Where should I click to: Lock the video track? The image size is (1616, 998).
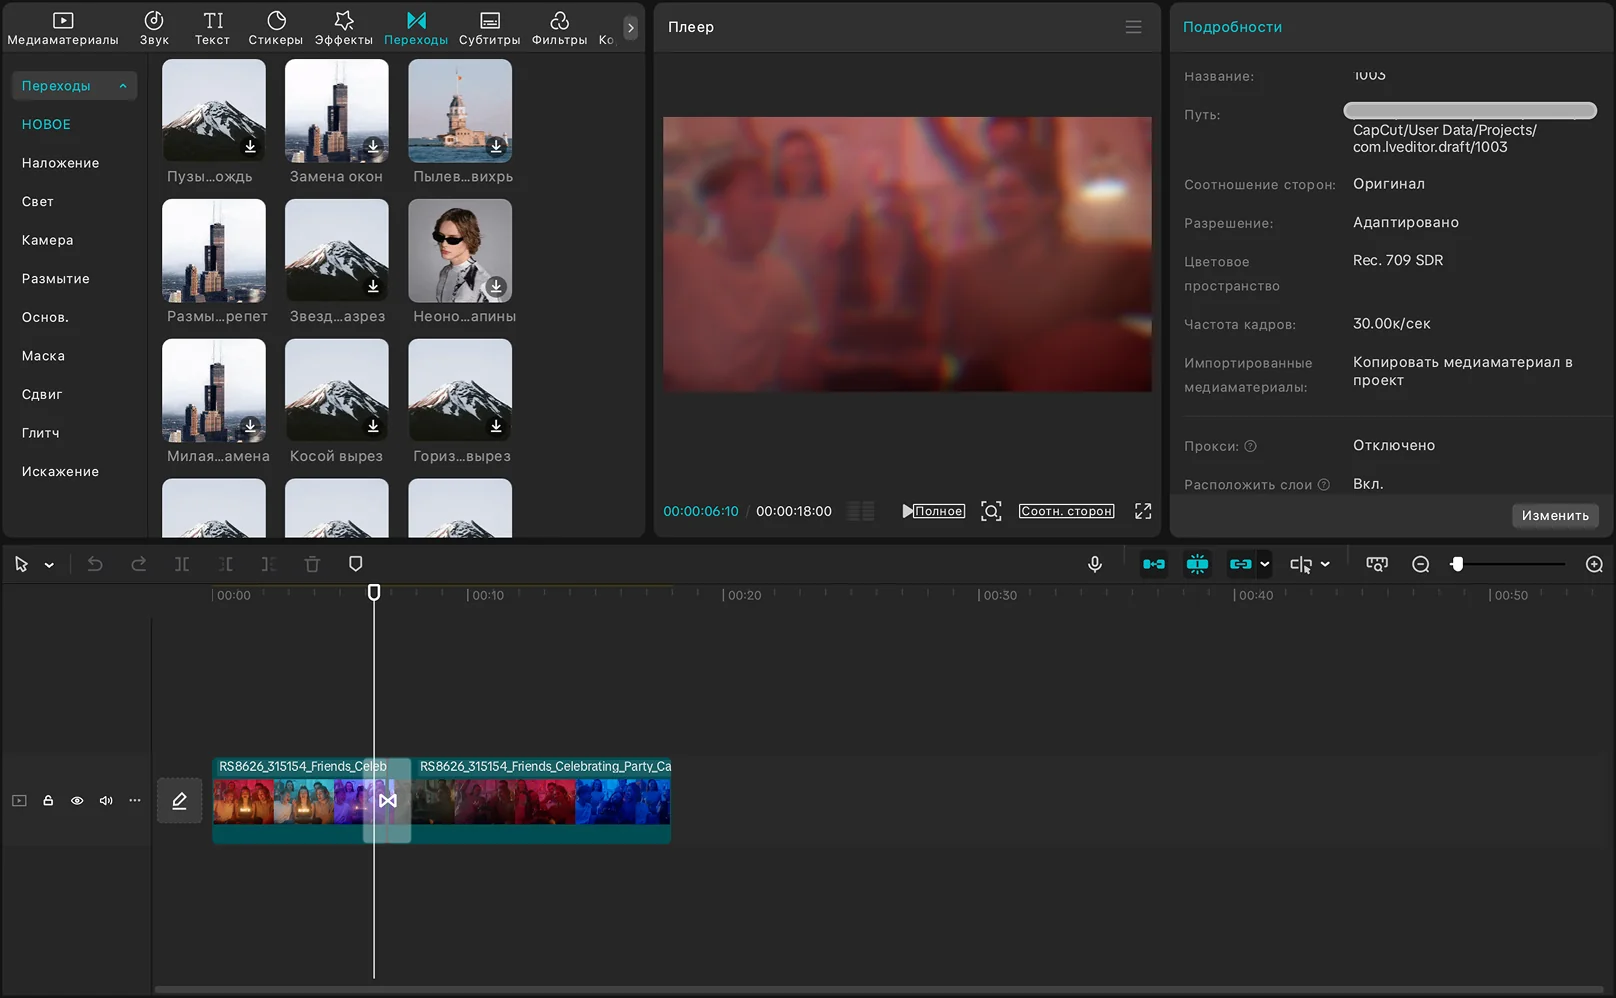point(48,800)
